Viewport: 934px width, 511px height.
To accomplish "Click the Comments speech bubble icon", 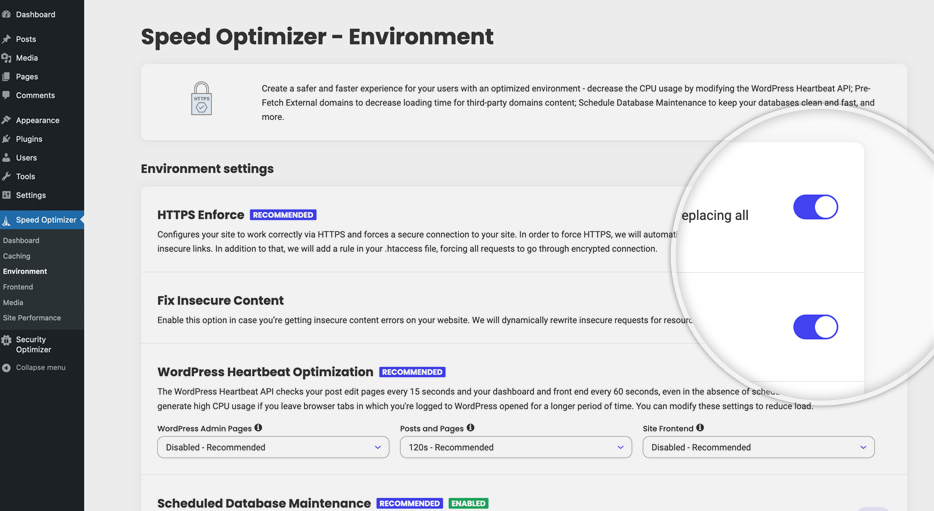I will coord(6,95).
